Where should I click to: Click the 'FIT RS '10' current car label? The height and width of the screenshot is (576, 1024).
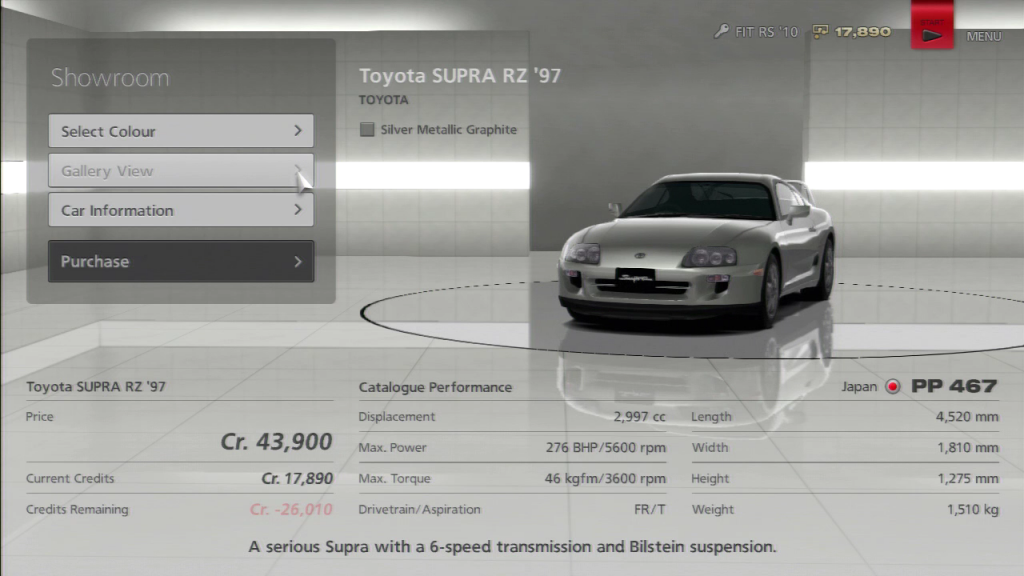point(767,32)
